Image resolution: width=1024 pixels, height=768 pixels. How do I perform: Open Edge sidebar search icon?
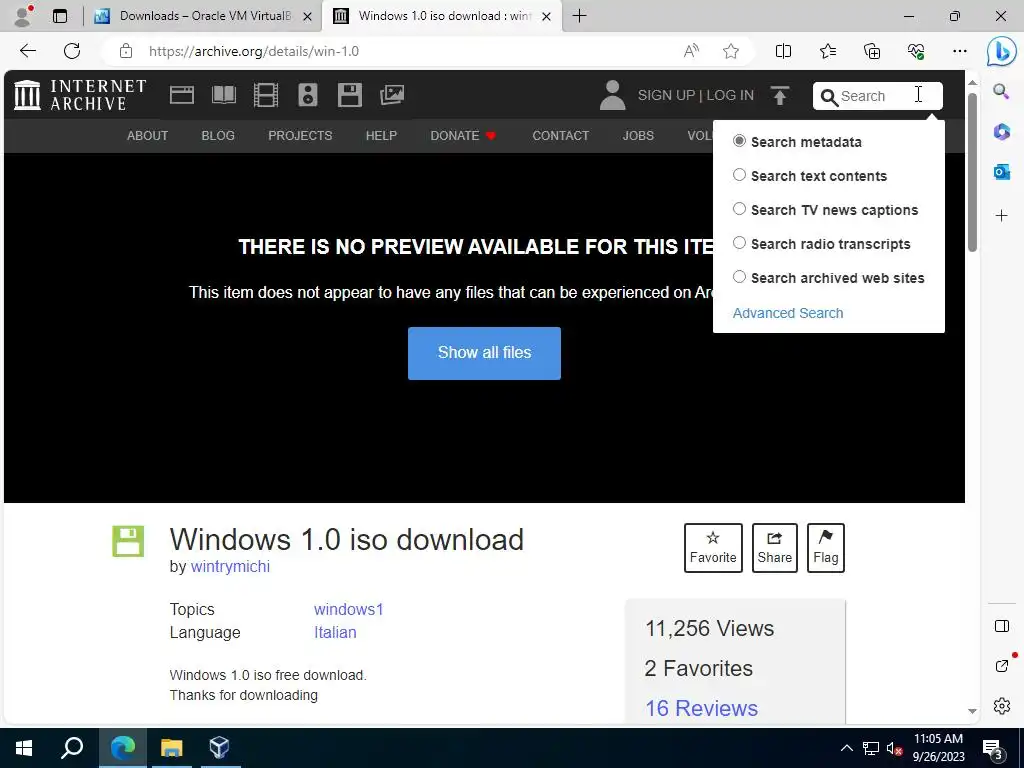[x=1001, y=91]
